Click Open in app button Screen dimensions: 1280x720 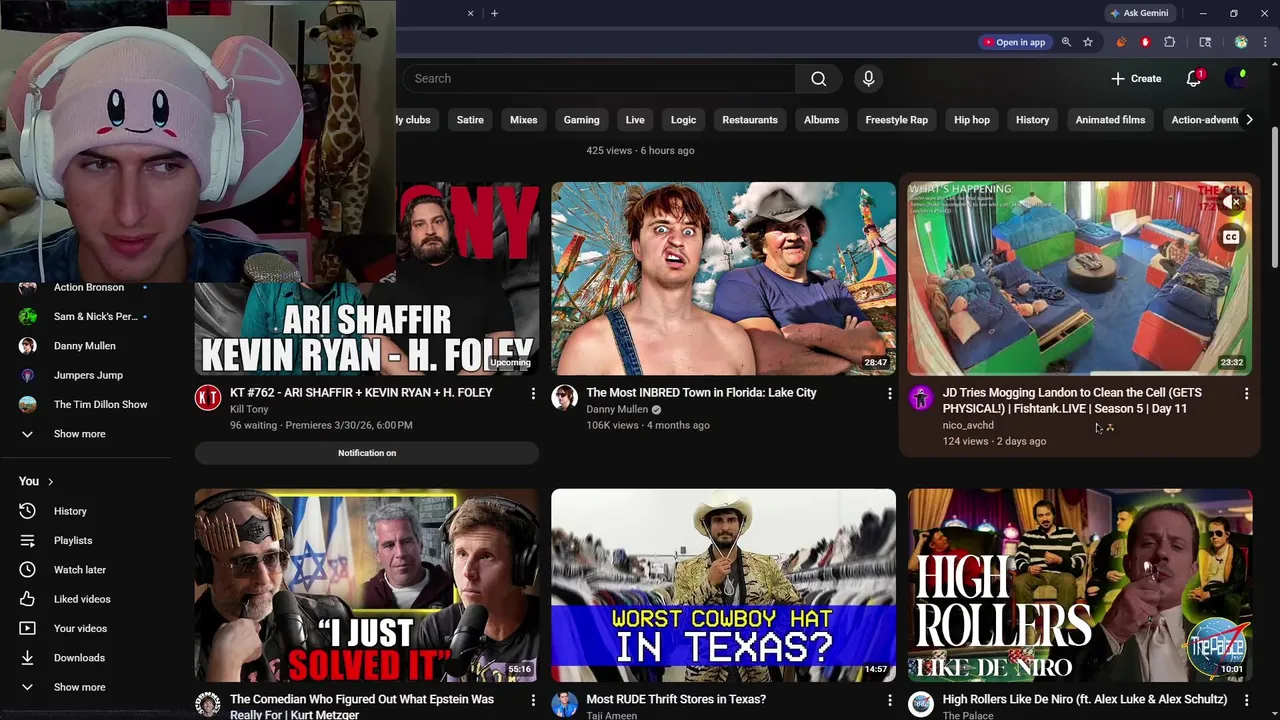tap(1014, 42)
